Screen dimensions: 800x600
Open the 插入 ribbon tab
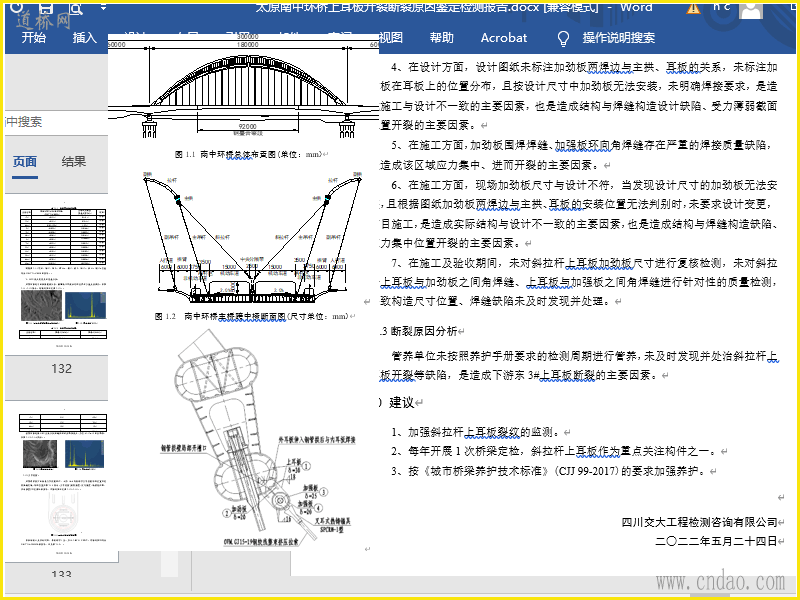pyautogui.click(x=85, y=38)
